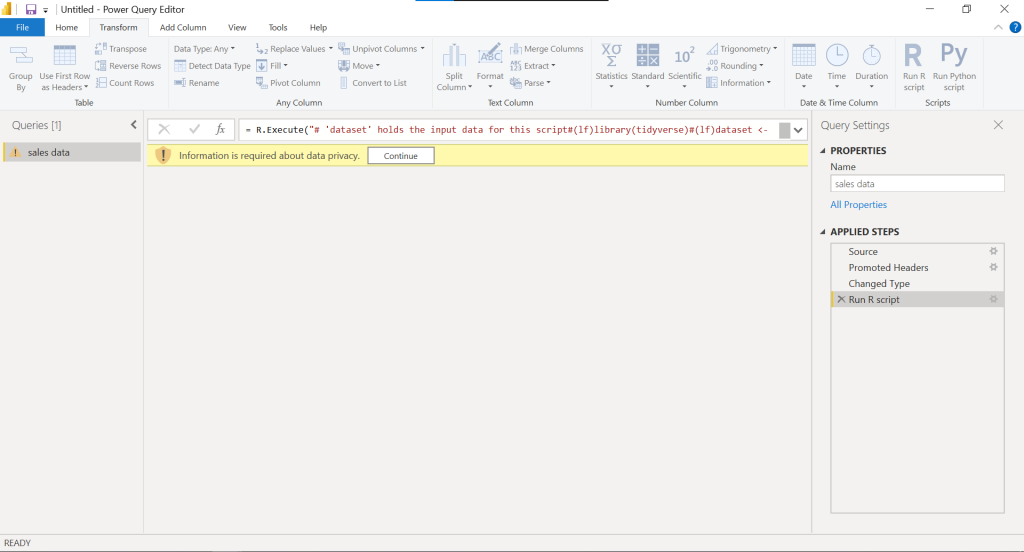
Task: Click the Rename column button
Action: point(197,83)
